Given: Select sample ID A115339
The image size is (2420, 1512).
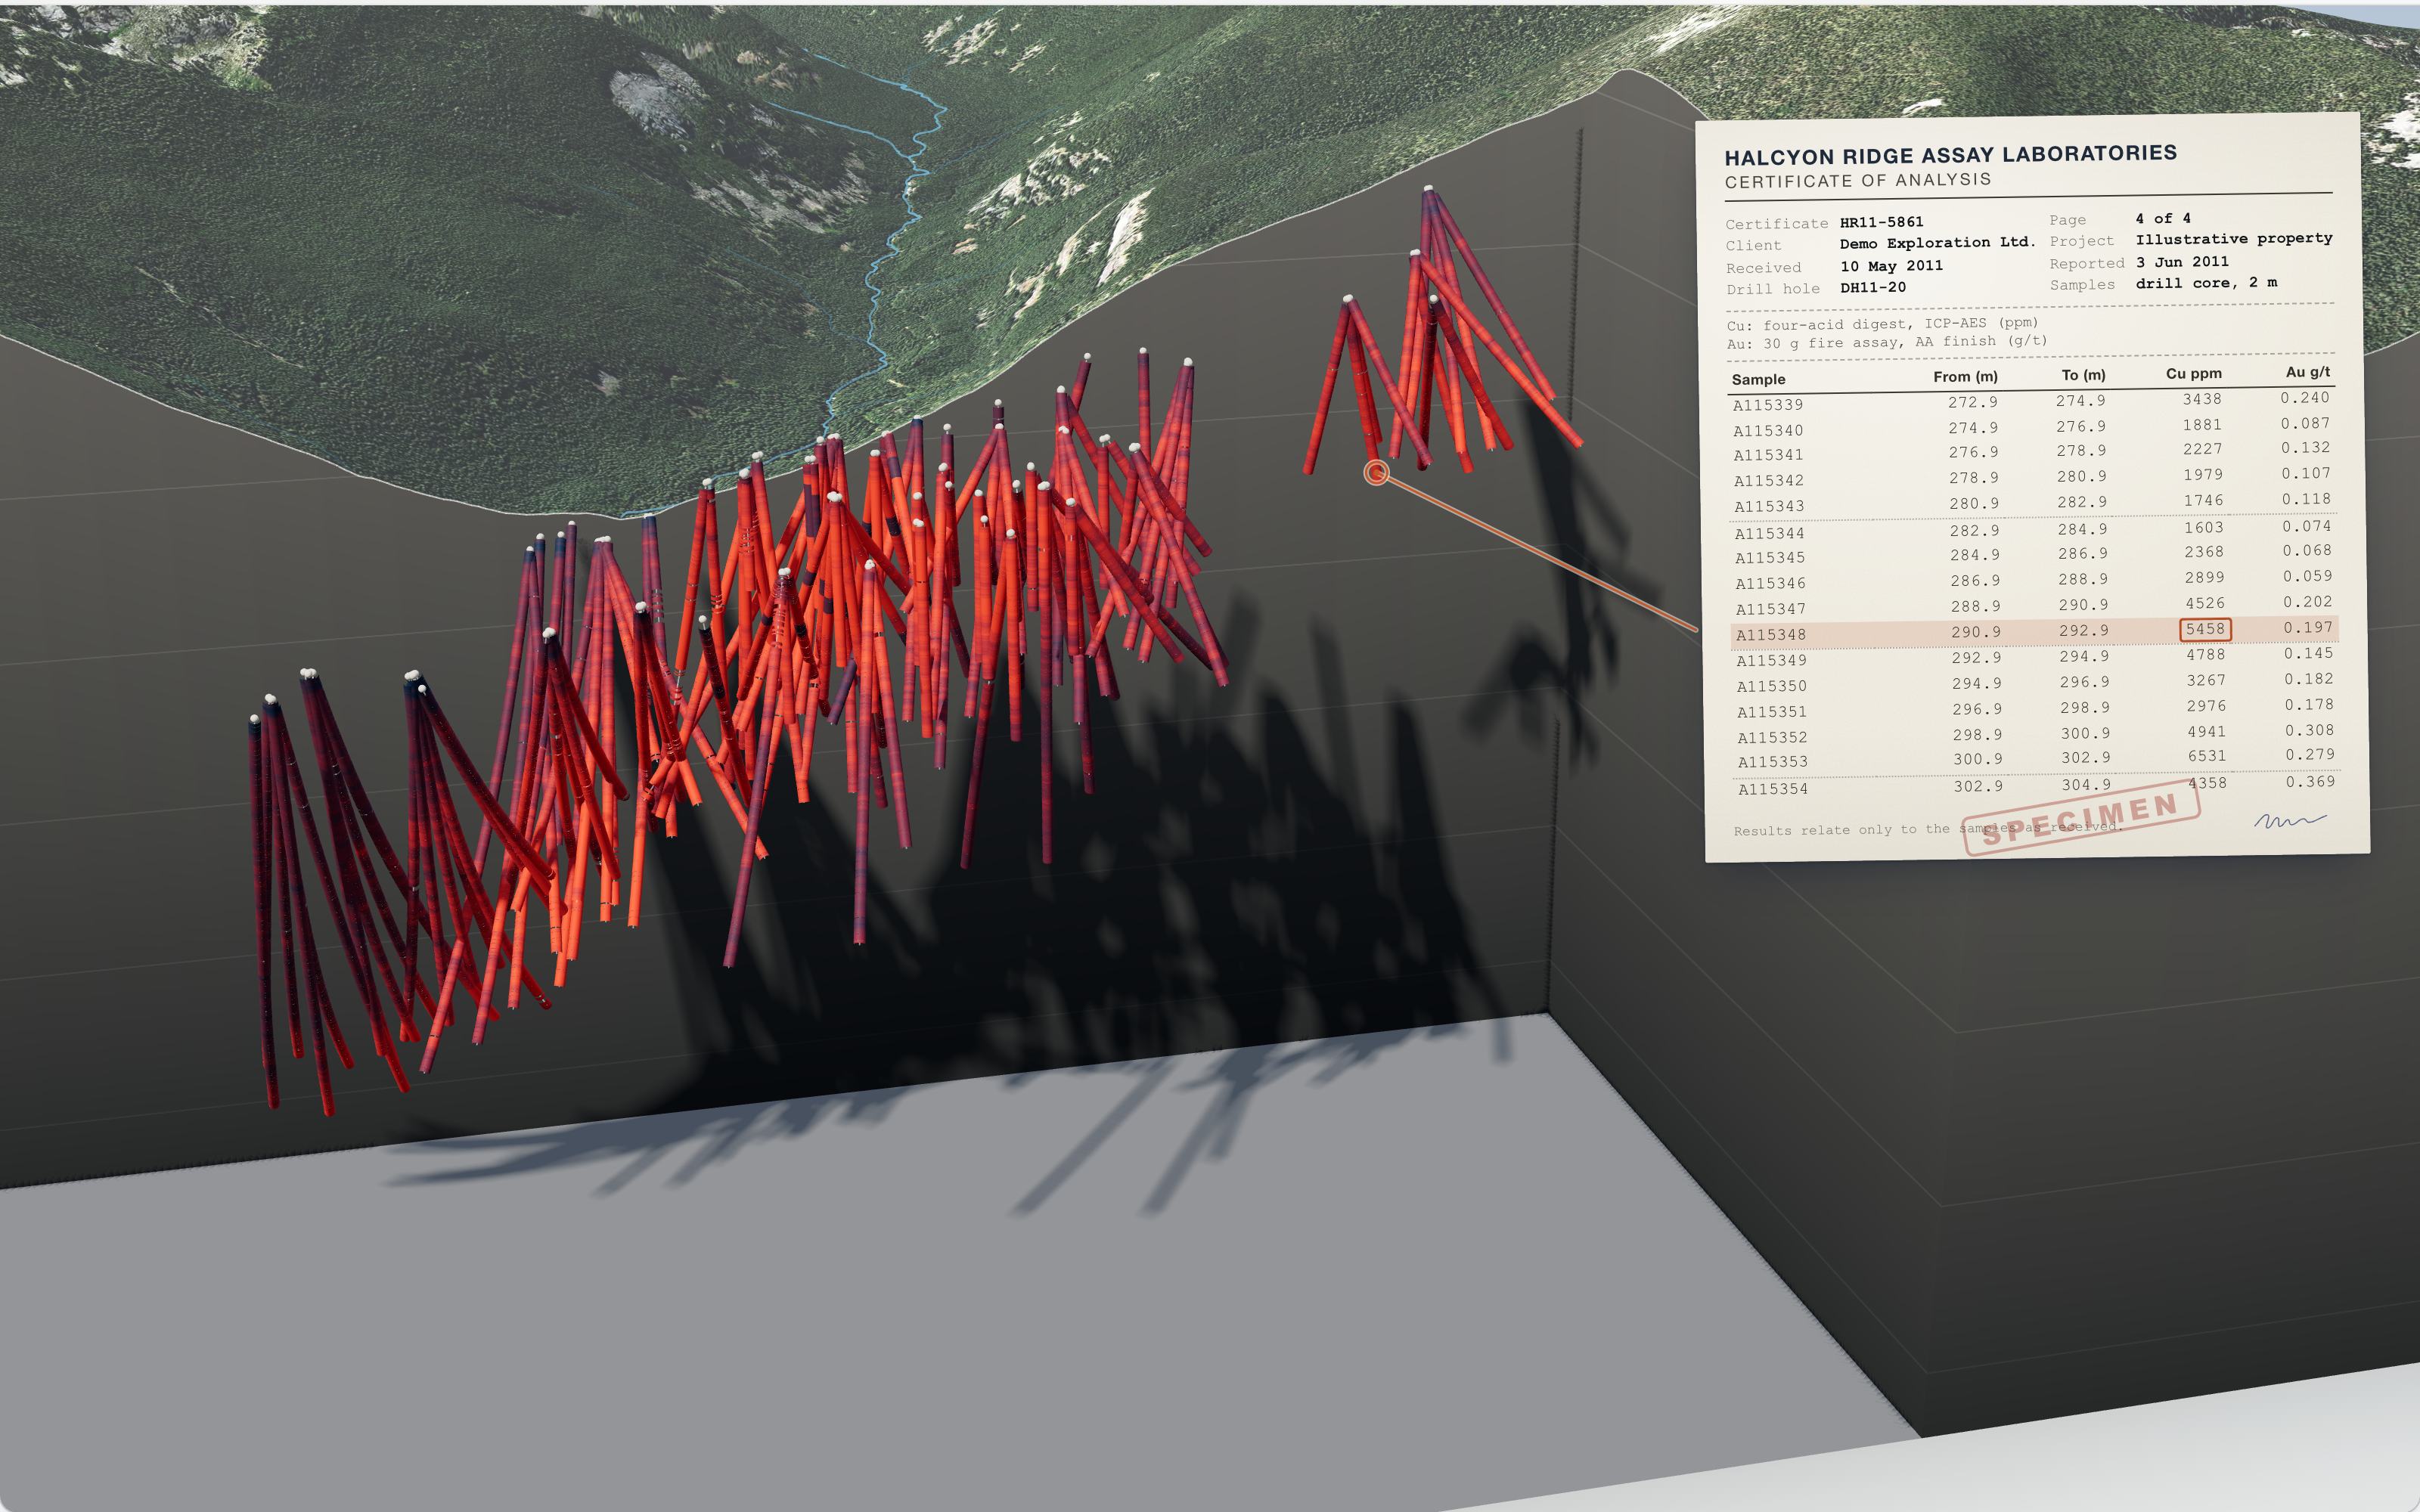Looking at the screenshot, I should [x=1768, y=405].
